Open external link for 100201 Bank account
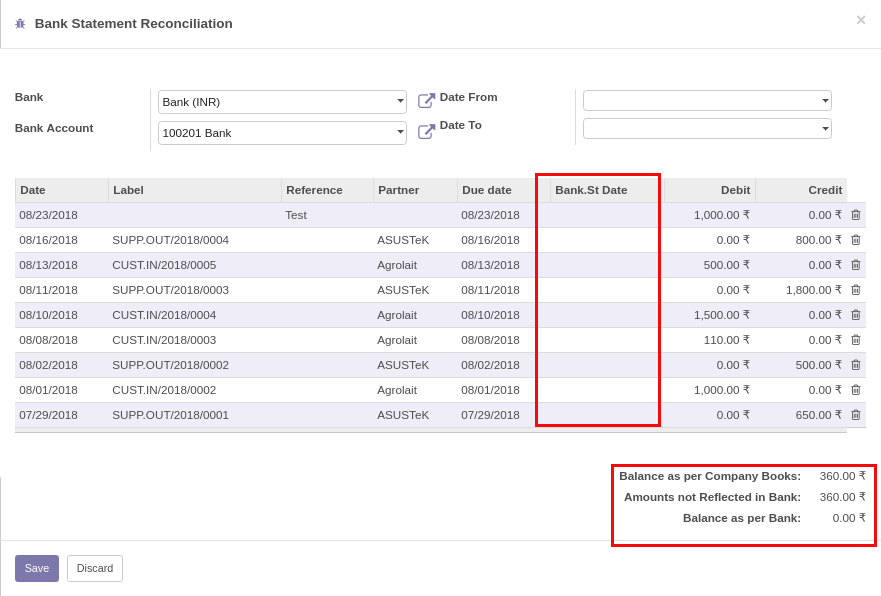The width and height of the screenshot is (881, 596). (426, 132)
